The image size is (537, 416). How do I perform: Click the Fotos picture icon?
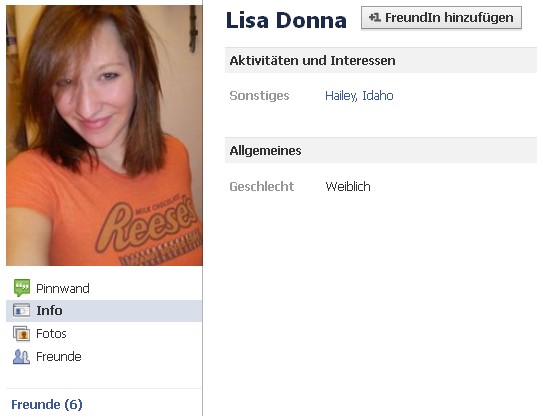21,333
